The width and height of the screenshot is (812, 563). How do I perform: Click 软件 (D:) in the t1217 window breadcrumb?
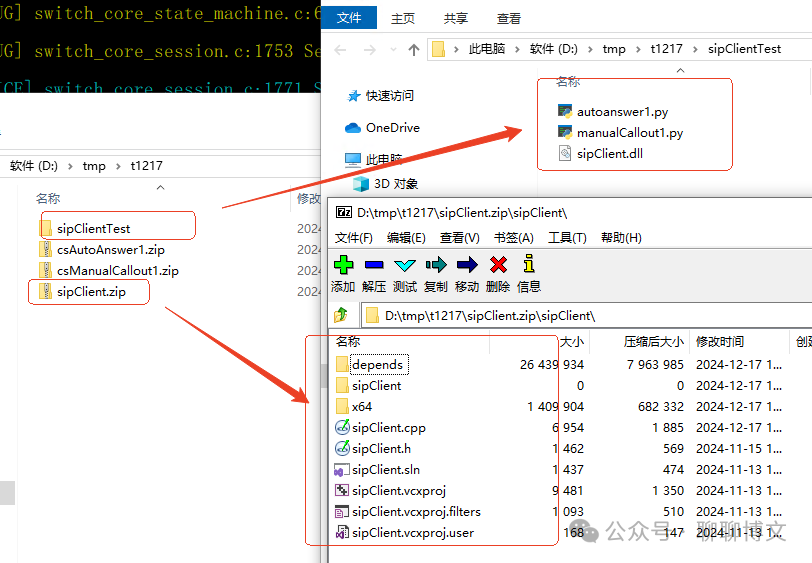[x=34, y=166]
